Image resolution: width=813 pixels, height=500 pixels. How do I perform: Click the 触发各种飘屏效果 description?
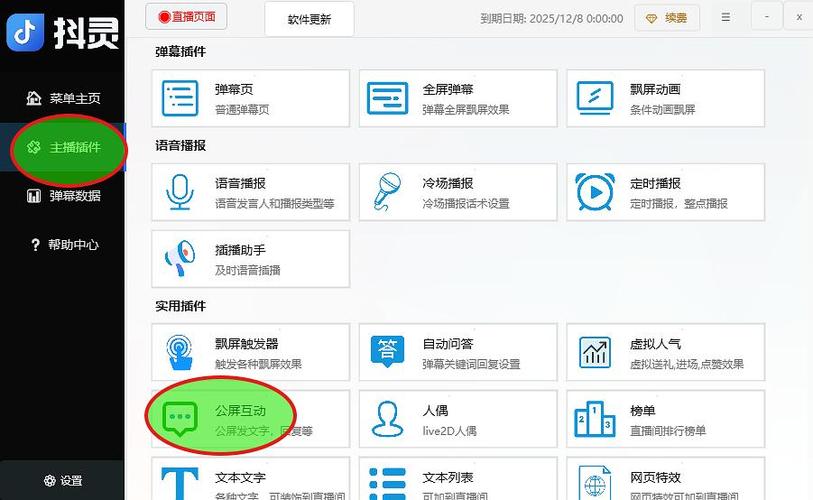(258, 364)
